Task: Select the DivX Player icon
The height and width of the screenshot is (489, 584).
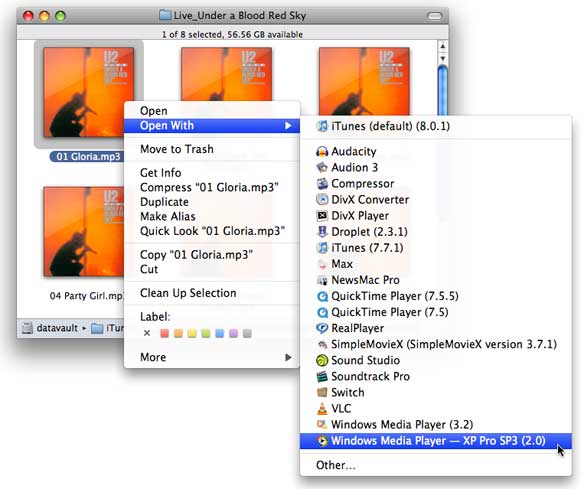Action: point(322,216)
